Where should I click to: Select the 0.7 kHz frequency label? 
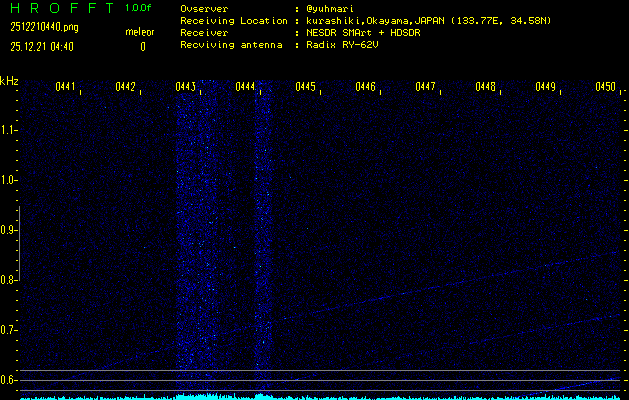tap(9, 330)
